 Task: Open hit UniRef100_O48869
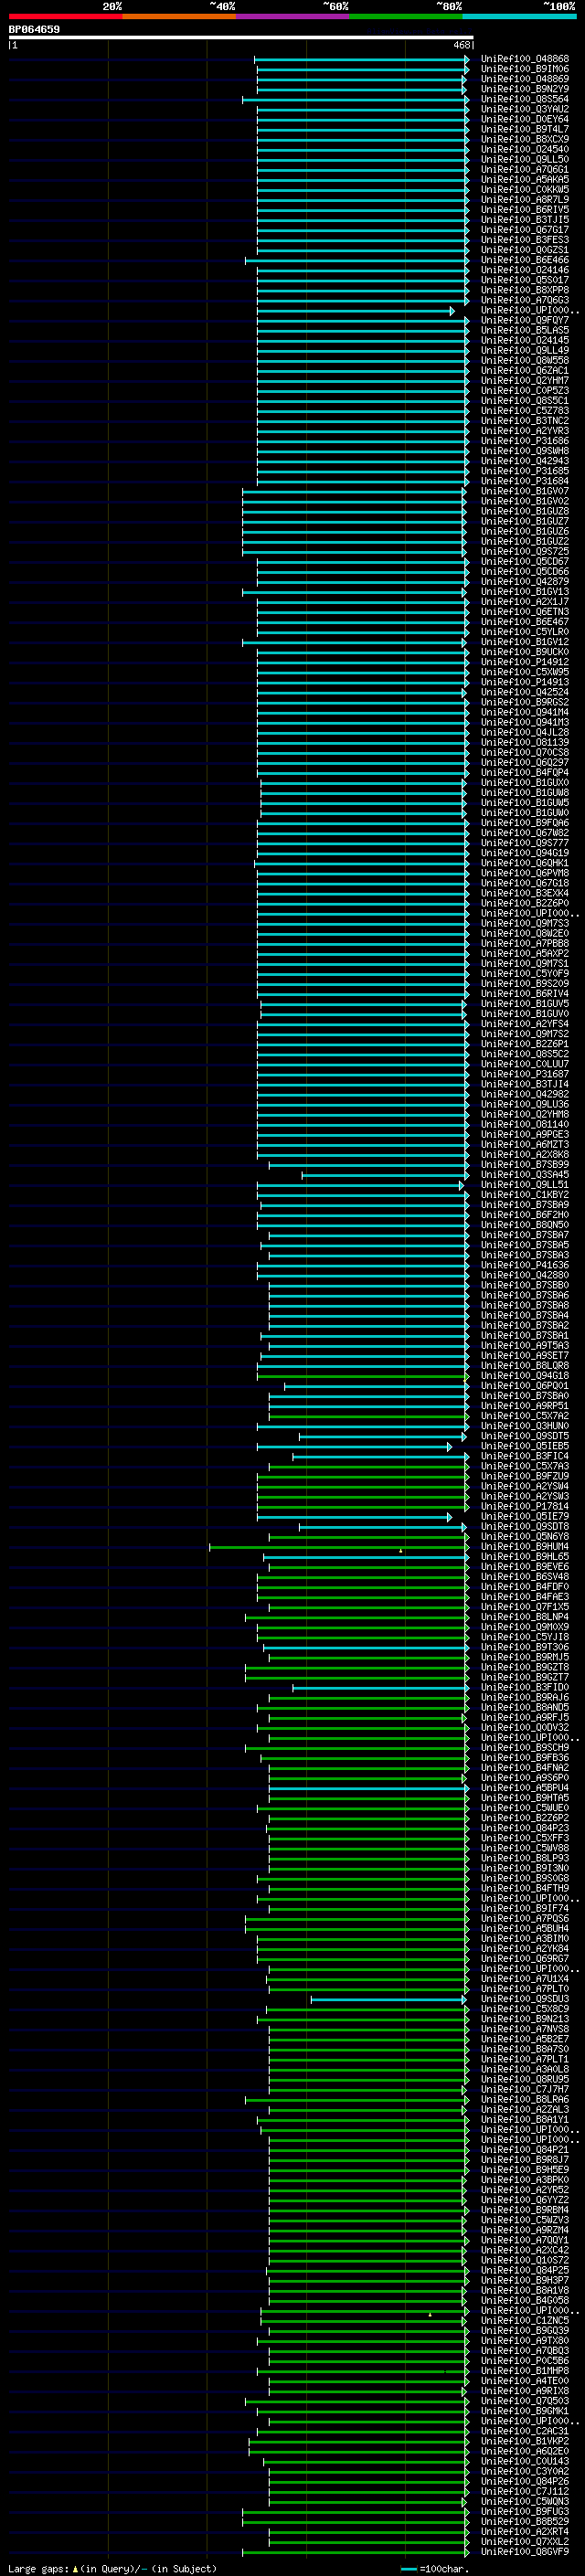click(x=525, y=79)
